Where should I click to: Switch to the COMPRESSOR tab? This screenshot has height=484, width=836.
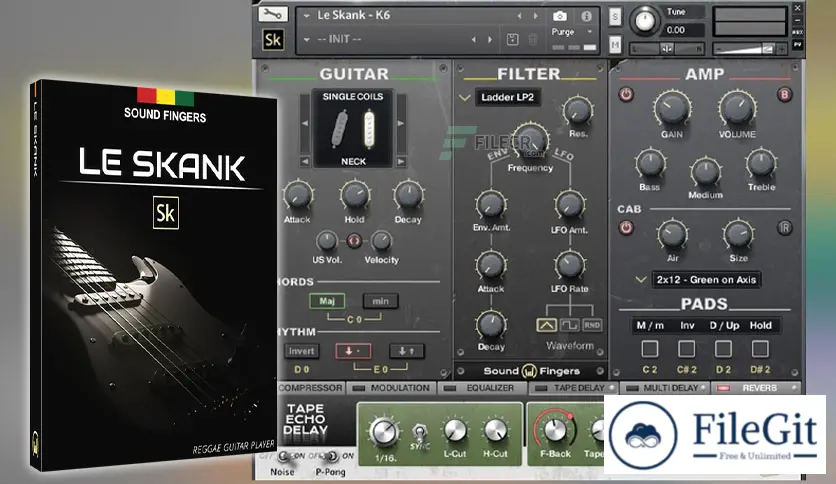(310, 388)
